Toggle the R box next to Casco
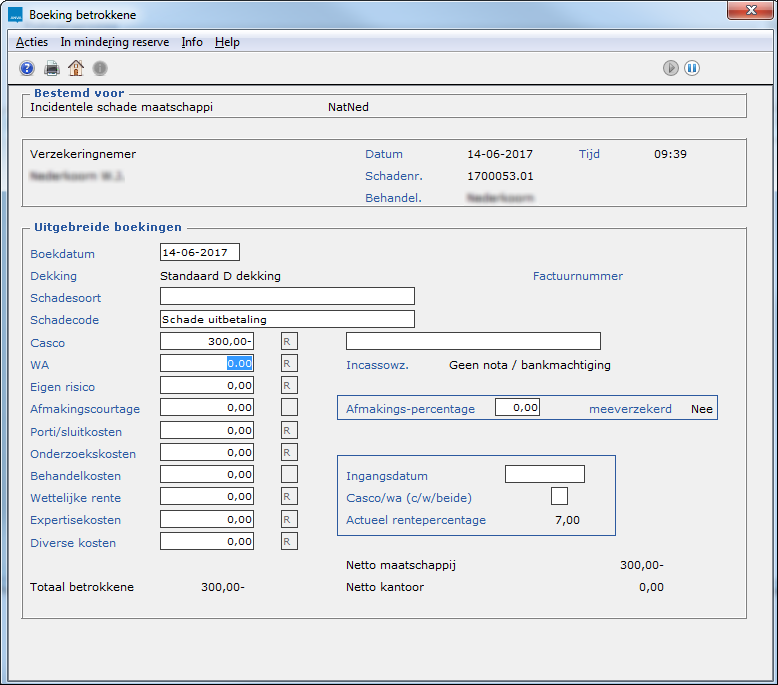This screenshot has width=778, height=685. tap(289, 342)
